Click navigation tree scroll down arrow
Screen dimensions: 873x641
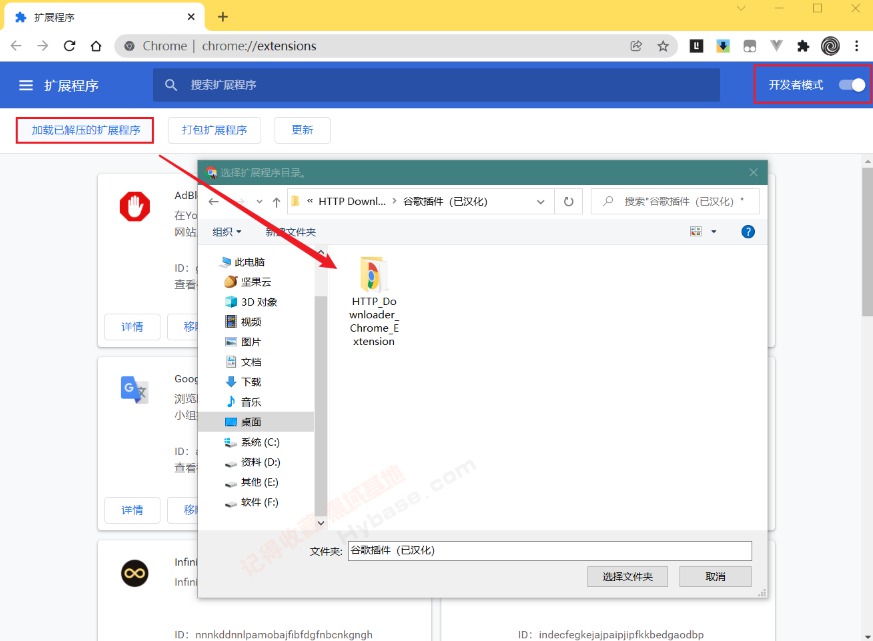pyautogui.click(x=321, y=523)
